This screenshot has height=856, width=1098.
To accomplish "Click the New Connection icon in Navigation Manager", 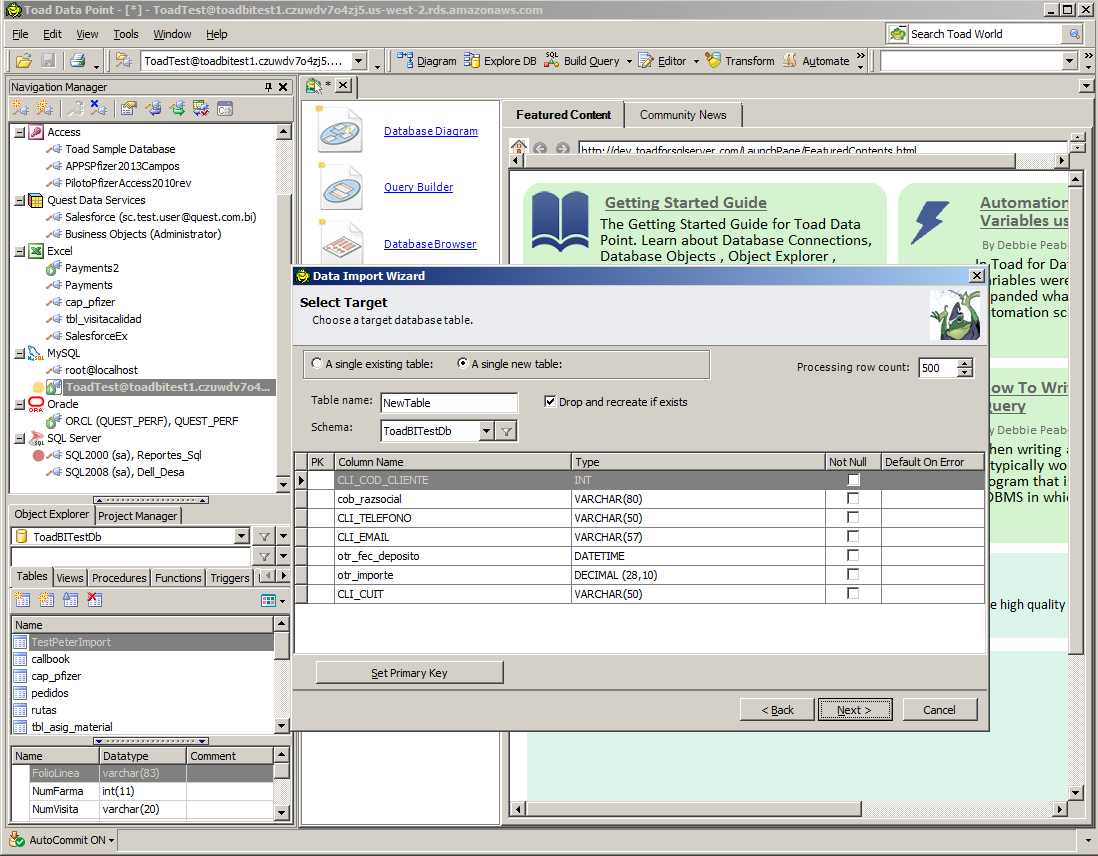I will [x=21, y=109].
